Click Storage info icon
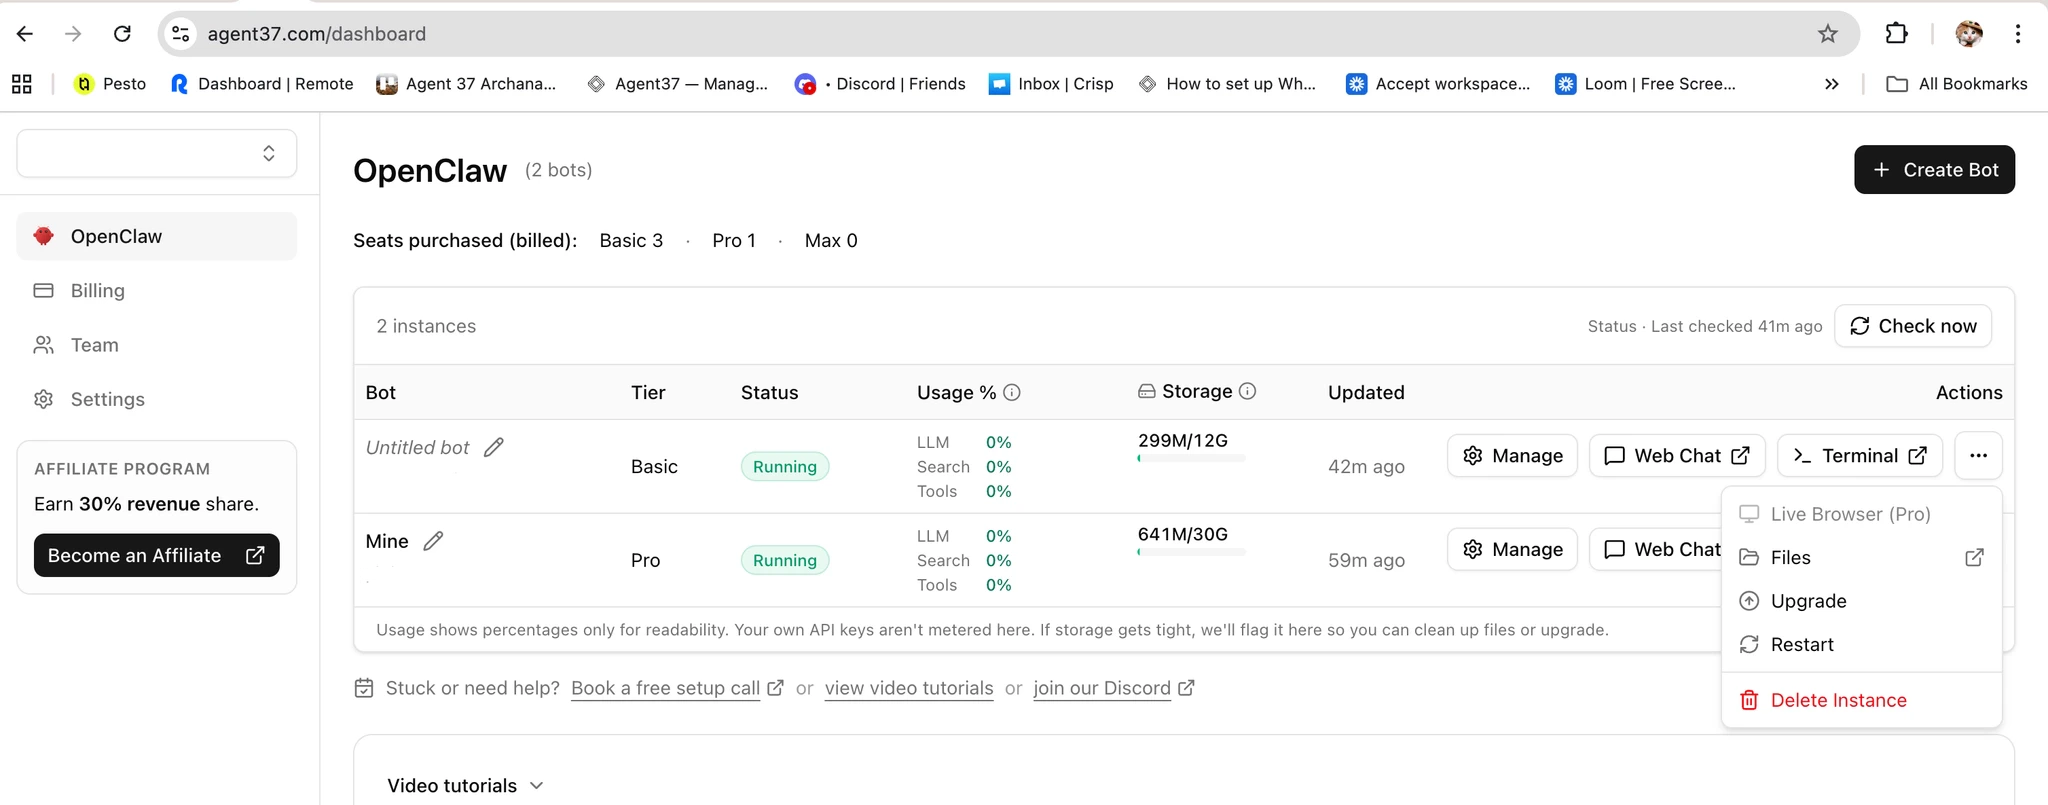This screenshot has height=805, width=2048. pyautogui.click(x=1247, y=391)
